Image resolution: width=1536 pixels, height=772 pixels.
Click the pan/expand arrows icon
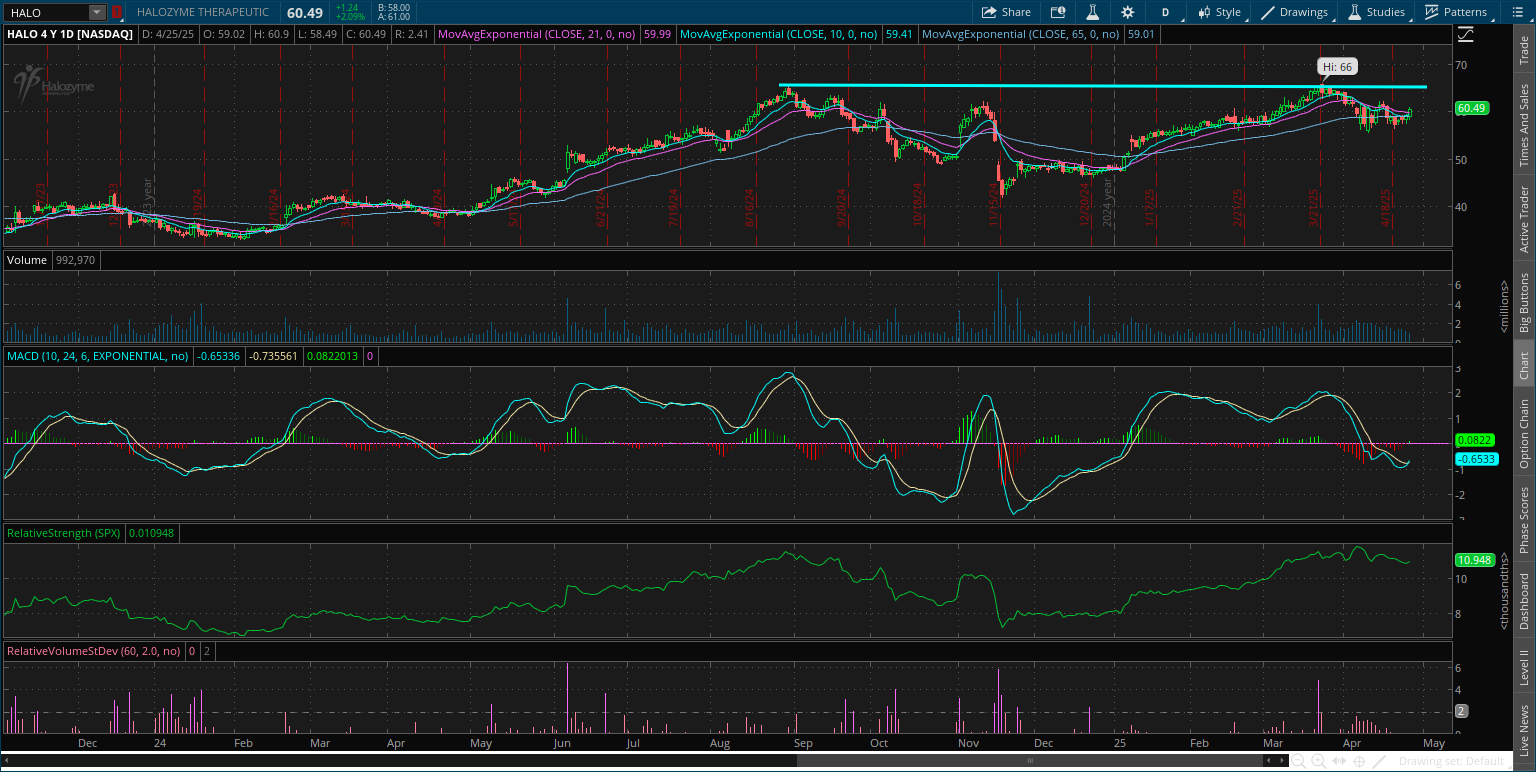pyautogui.click(x=1339, y=762)
